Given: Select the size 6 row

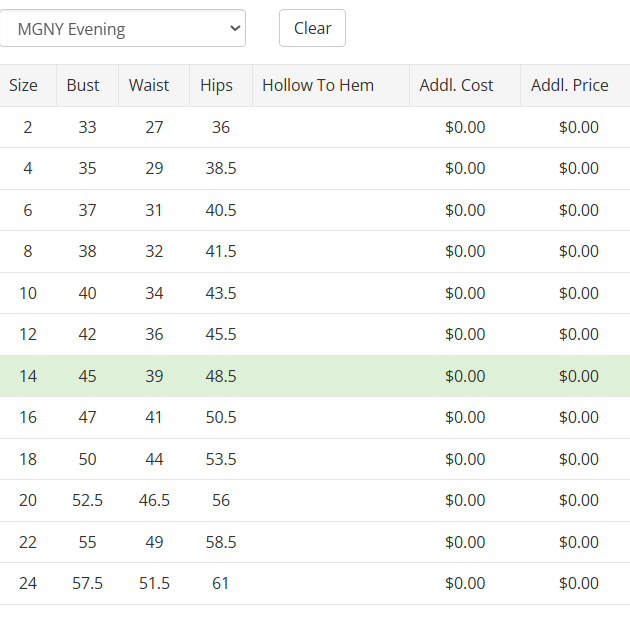Looking at the screenshot, I should coord(28,211).
